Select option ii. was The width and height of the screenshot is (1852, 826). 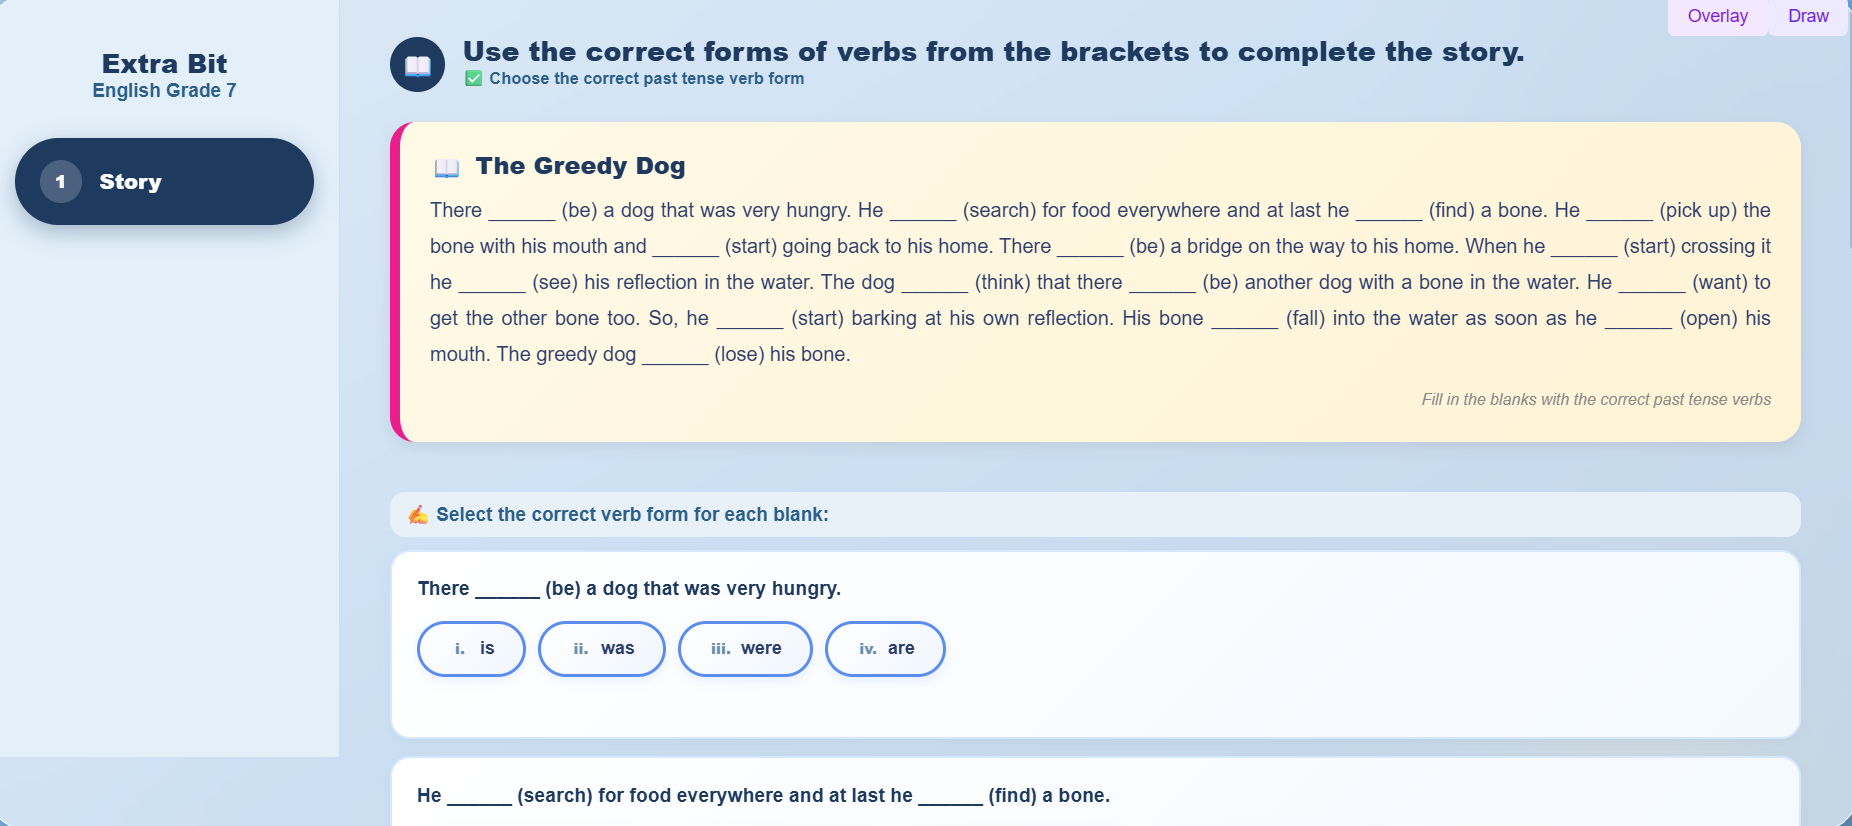point(602,649)
